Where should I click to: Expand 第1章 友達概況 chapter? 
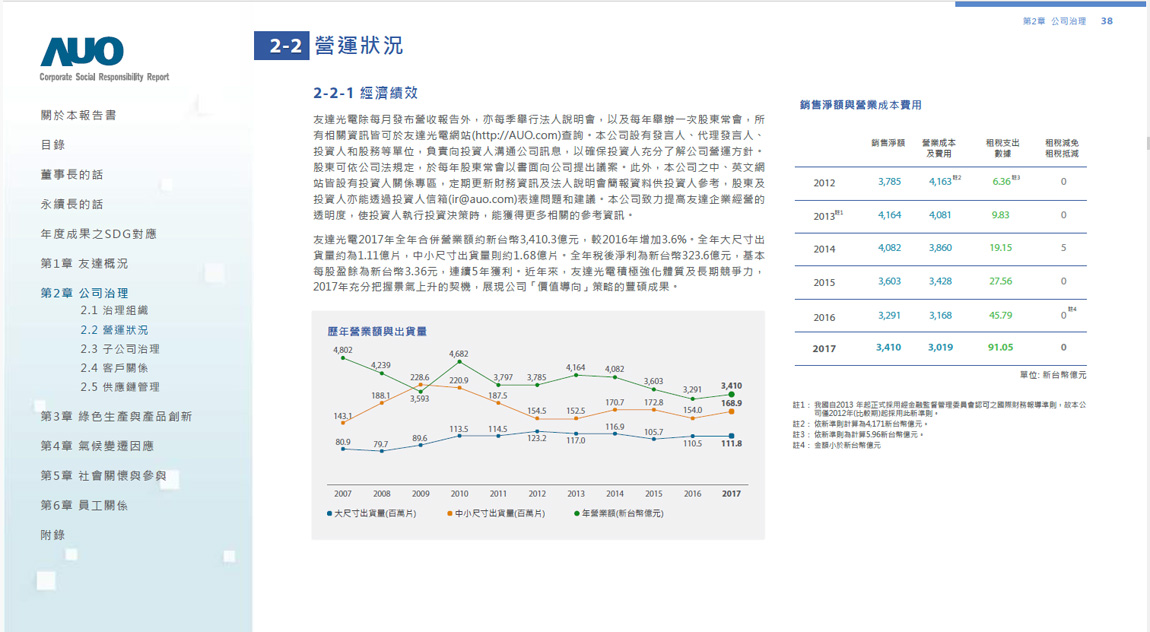[84, 263]
